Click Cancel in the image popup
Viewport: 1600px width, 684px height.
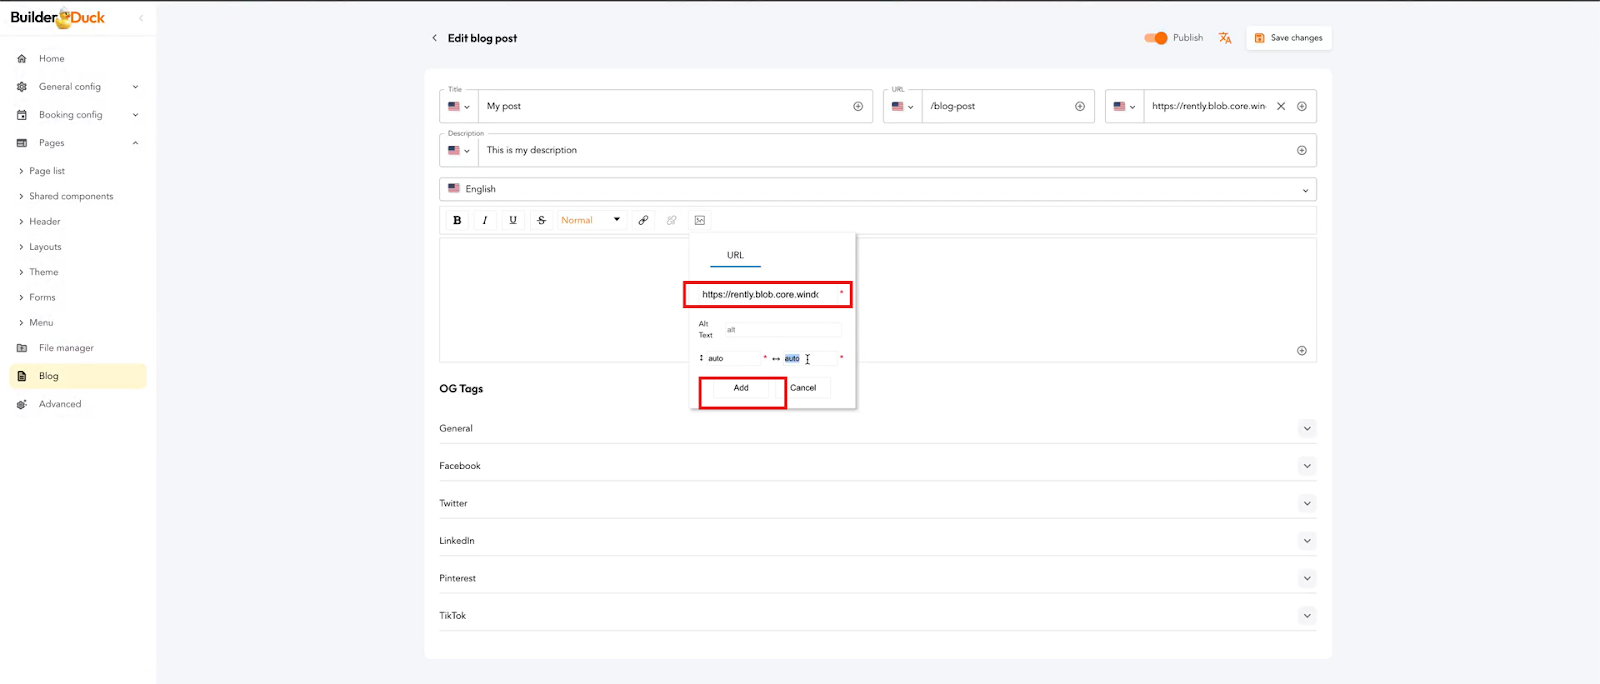(803, 388)
